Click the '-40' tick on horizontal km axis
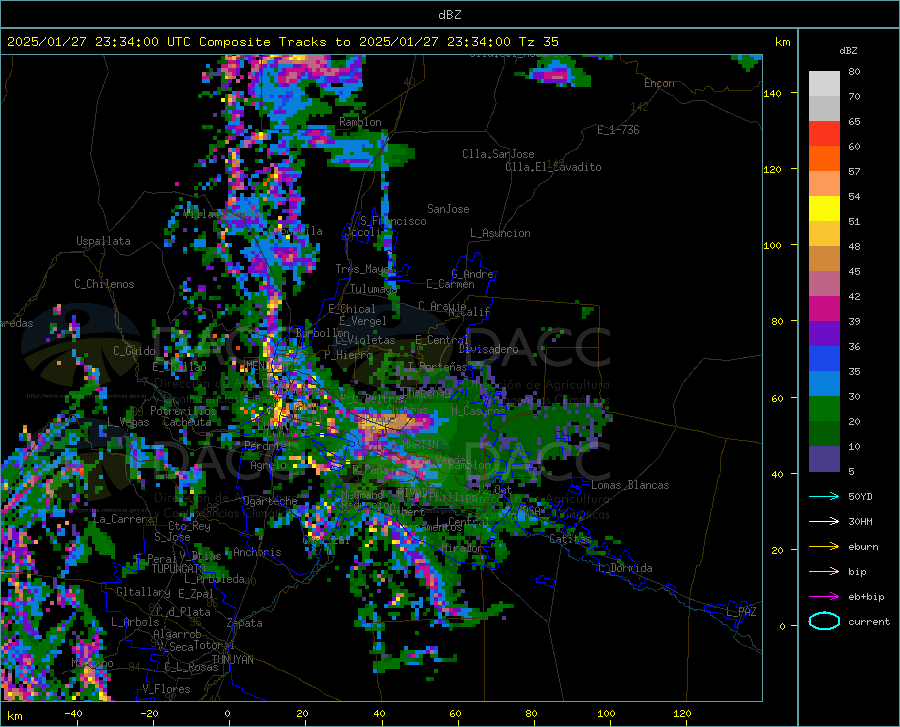 (73, 713)
